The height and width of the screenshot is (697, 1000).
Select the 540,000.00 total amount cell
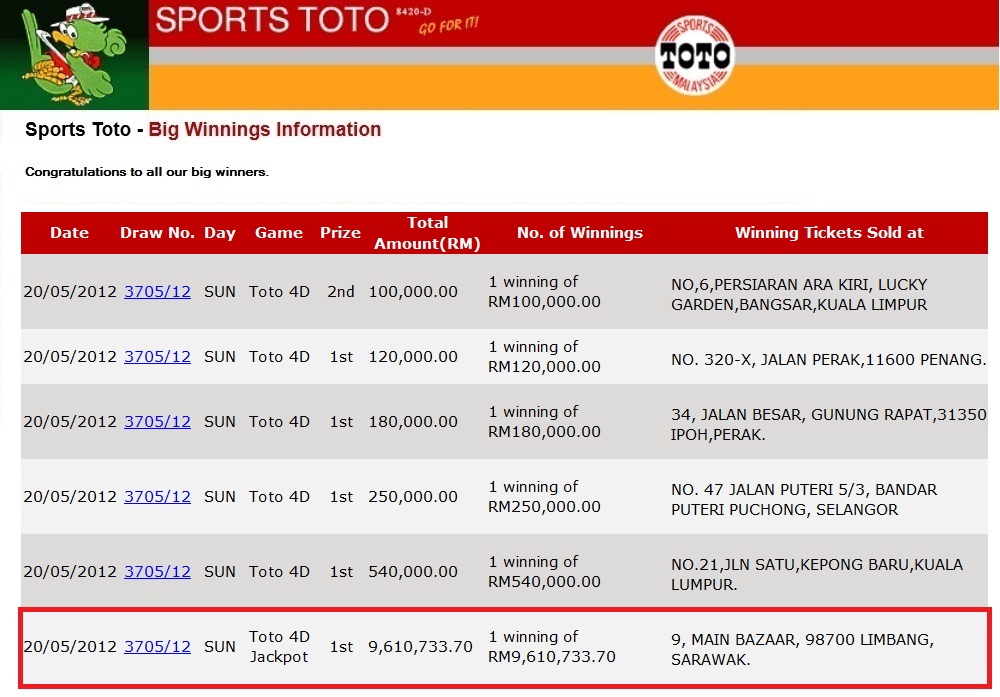413,572
